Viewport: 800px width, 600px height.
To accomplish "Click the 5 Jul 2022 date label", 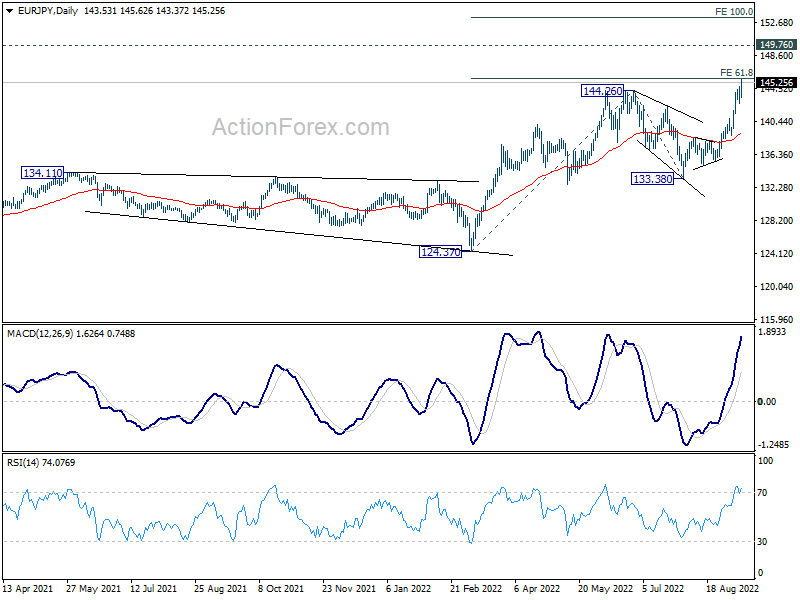I will click(x=663, y=589).
